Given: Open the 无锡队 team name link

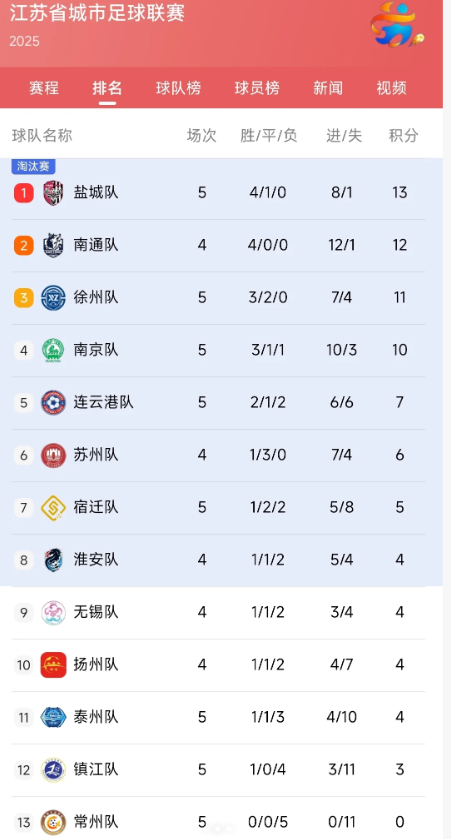Looking at the screenshot, I should (x=96, y=612).
